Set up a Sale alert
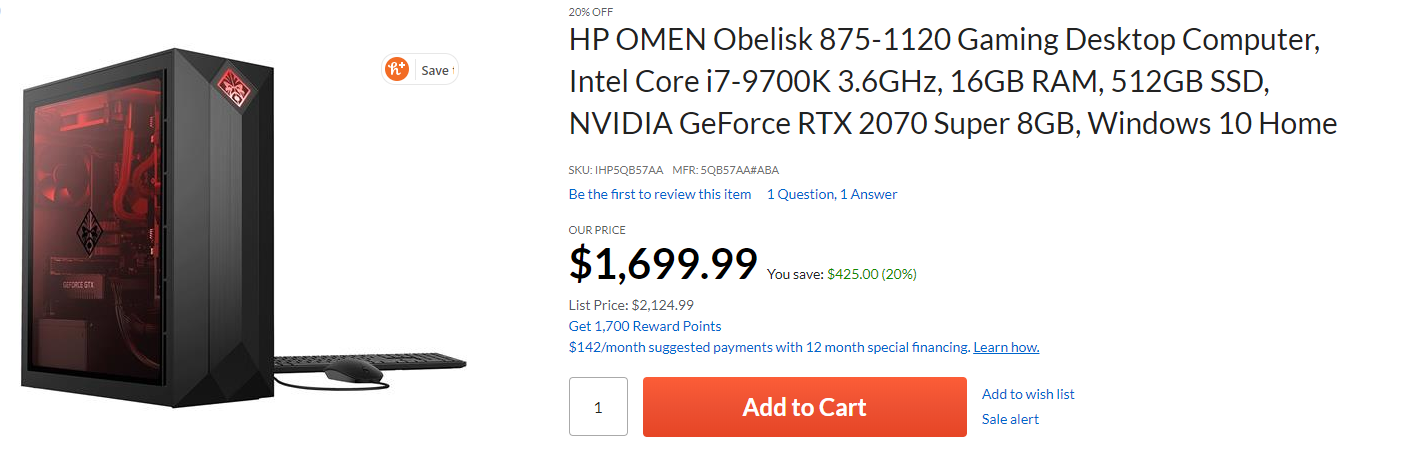This screenshot has width=1402, height=450. (1009, 419)
